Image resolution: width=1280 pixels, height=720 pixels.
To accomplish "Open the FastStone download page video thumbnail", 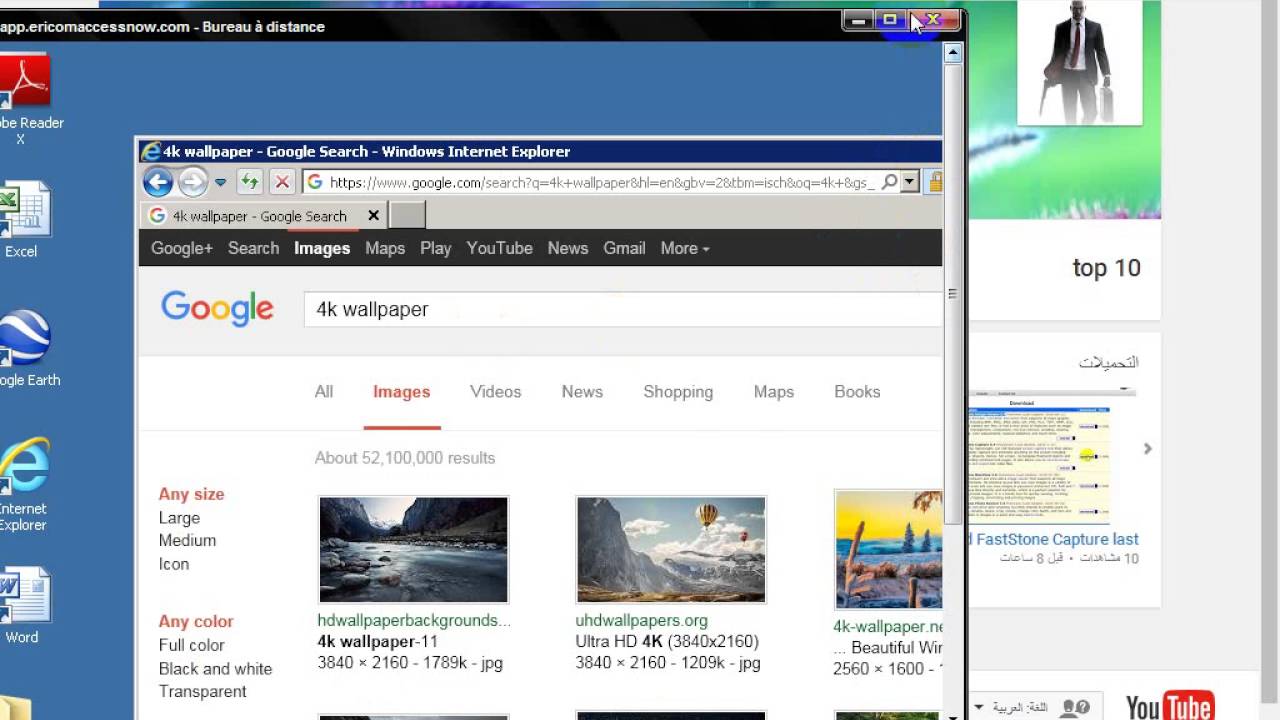I will tap(1039, 457).
